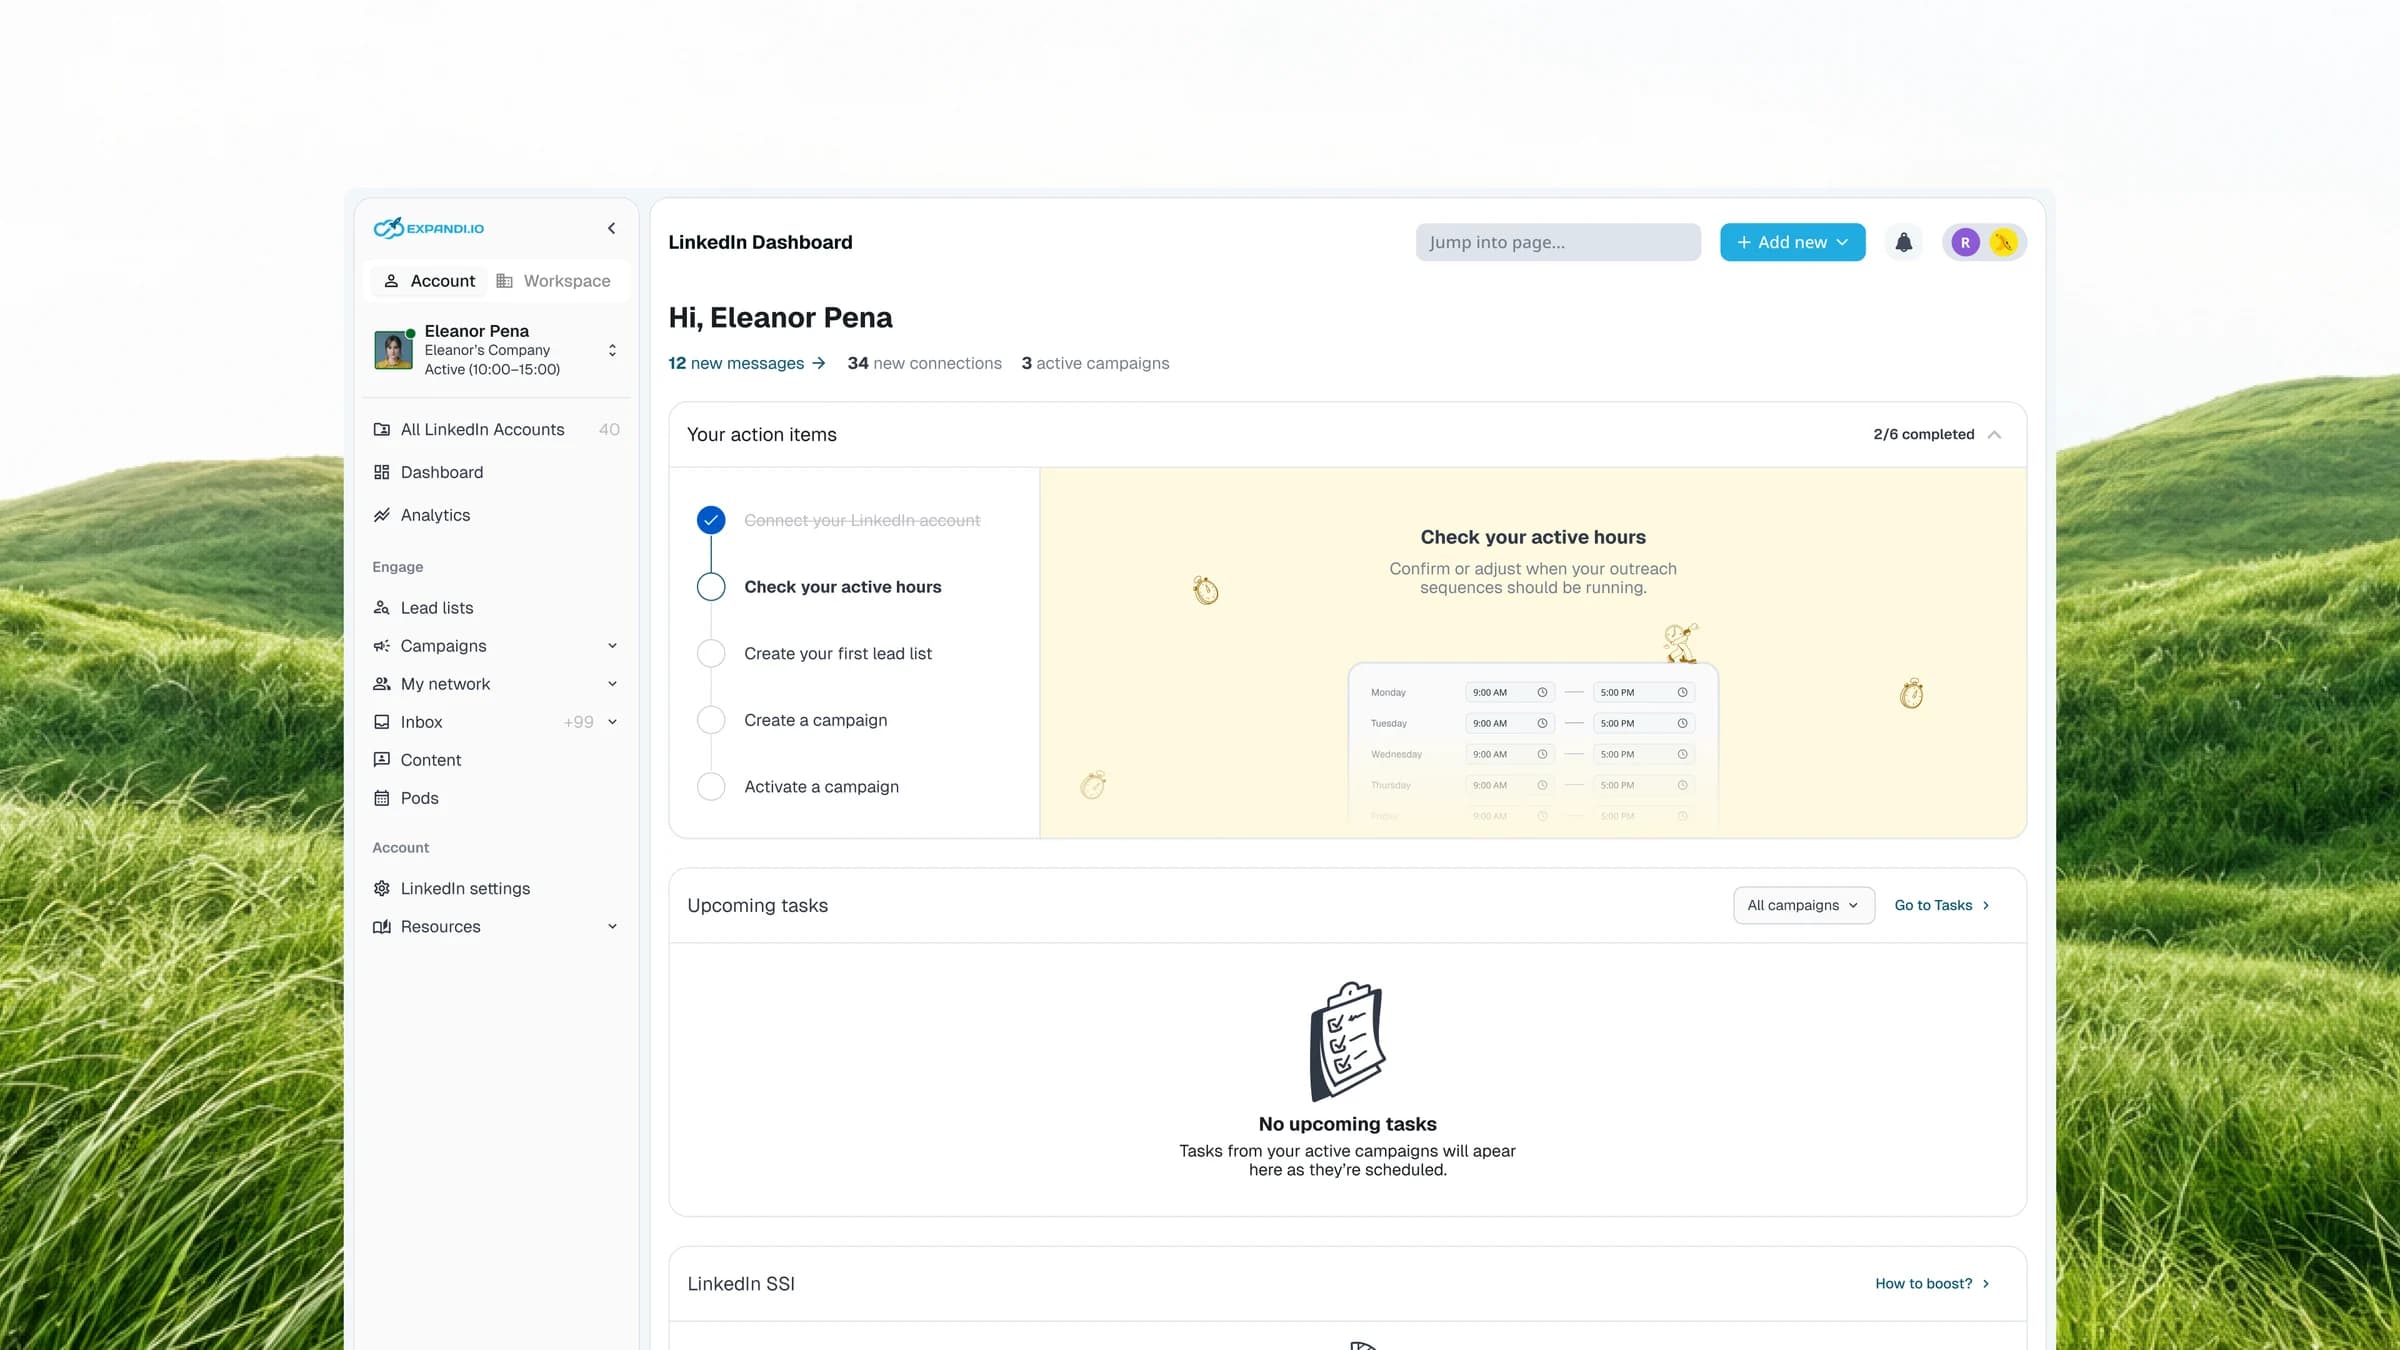Expand Resources submenu chevron
The height and width of the screenshot is (1350, 2400).
(612, 927)
